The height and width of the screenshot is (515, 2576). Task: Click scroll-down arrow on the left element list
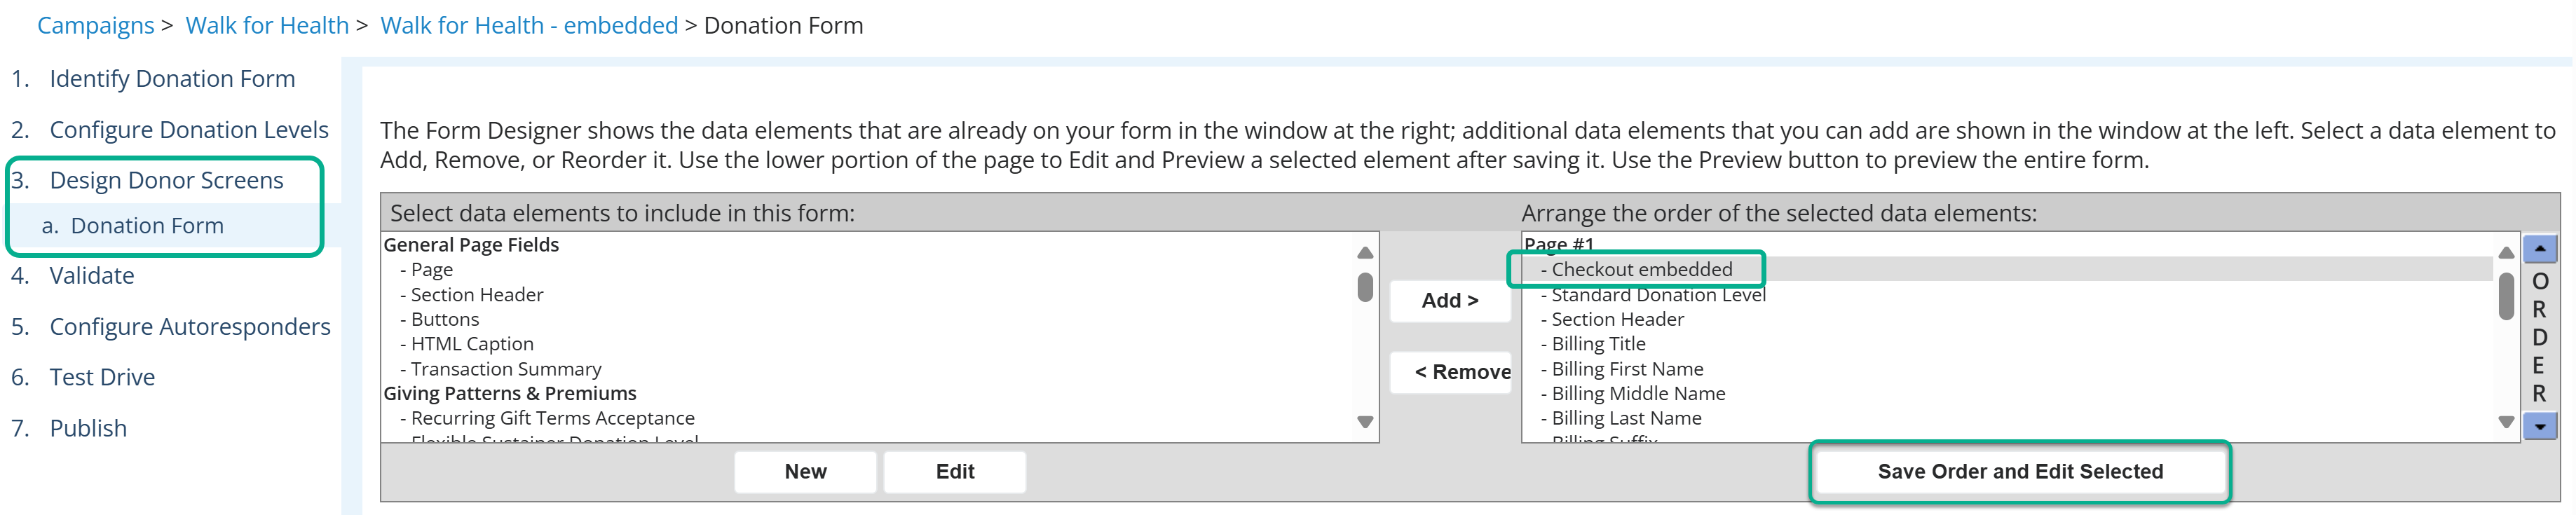pyautogui.click(x=1364, y=420)
